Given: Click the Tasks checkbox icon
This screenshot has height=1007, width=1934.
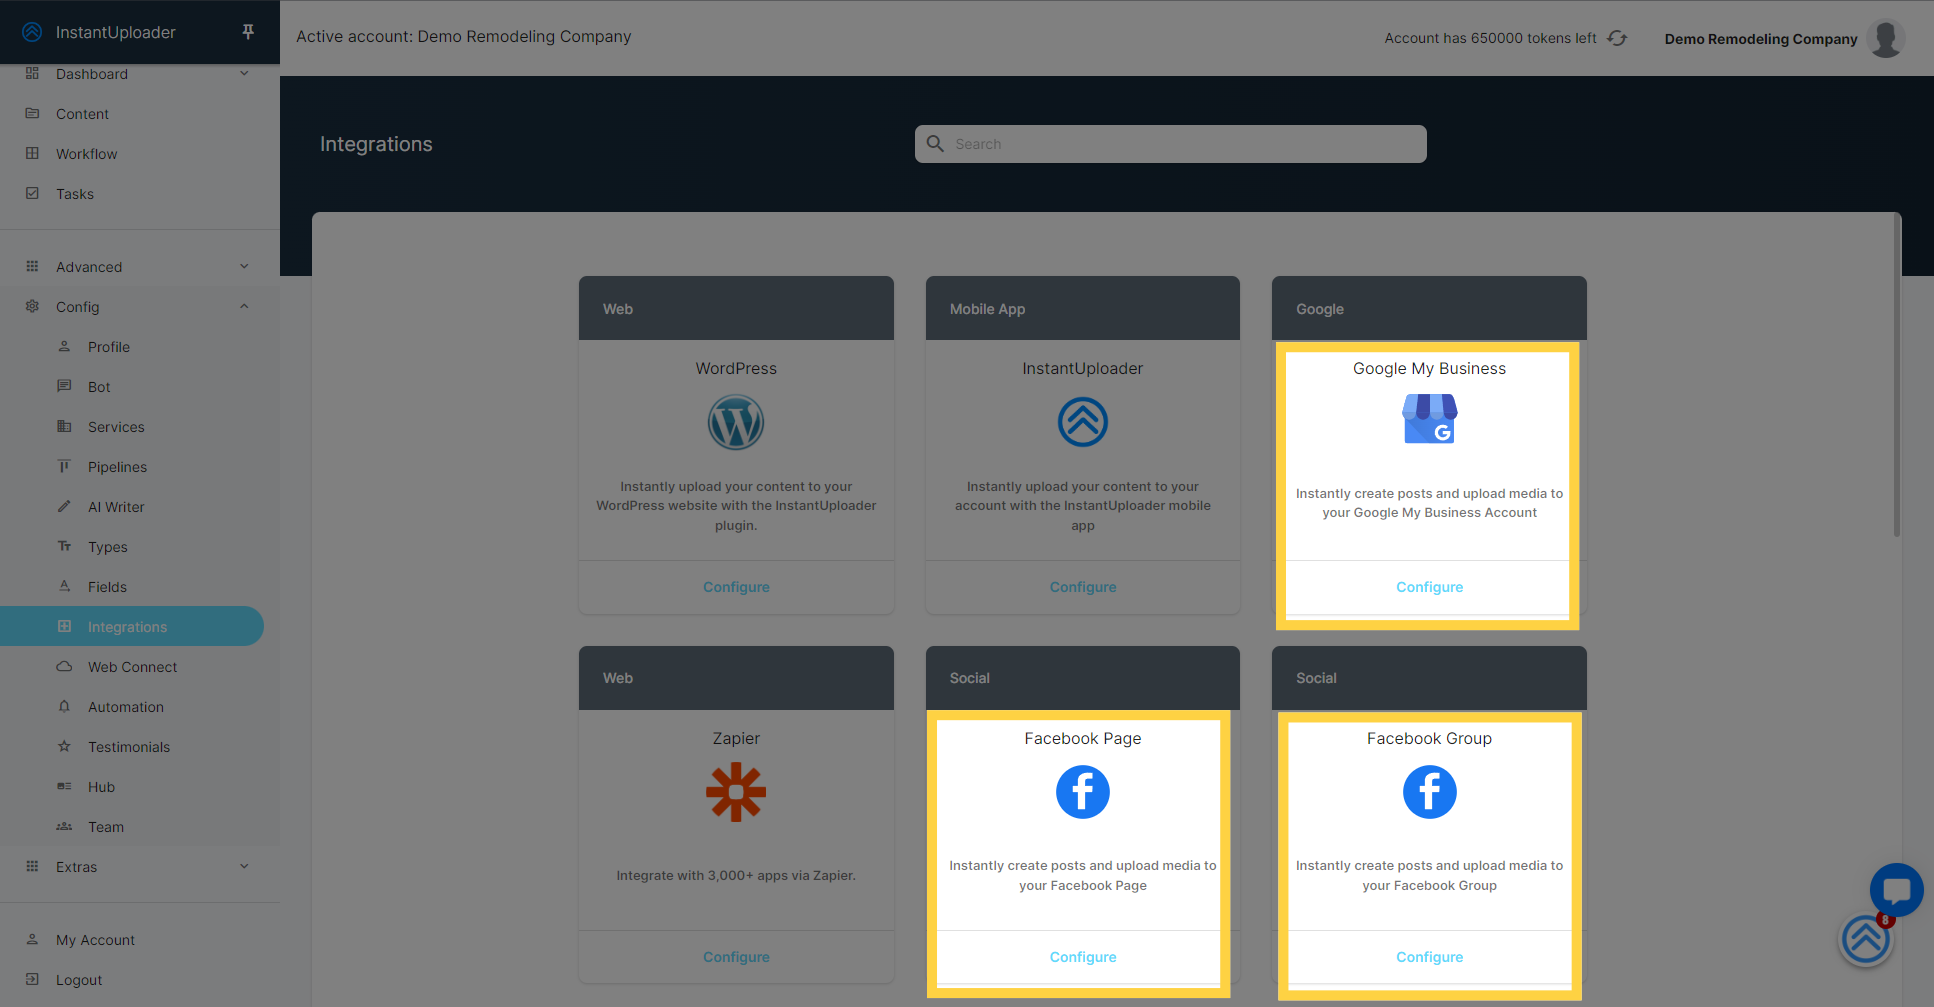Looking at the screenshot, I should (x=32, y=193).
